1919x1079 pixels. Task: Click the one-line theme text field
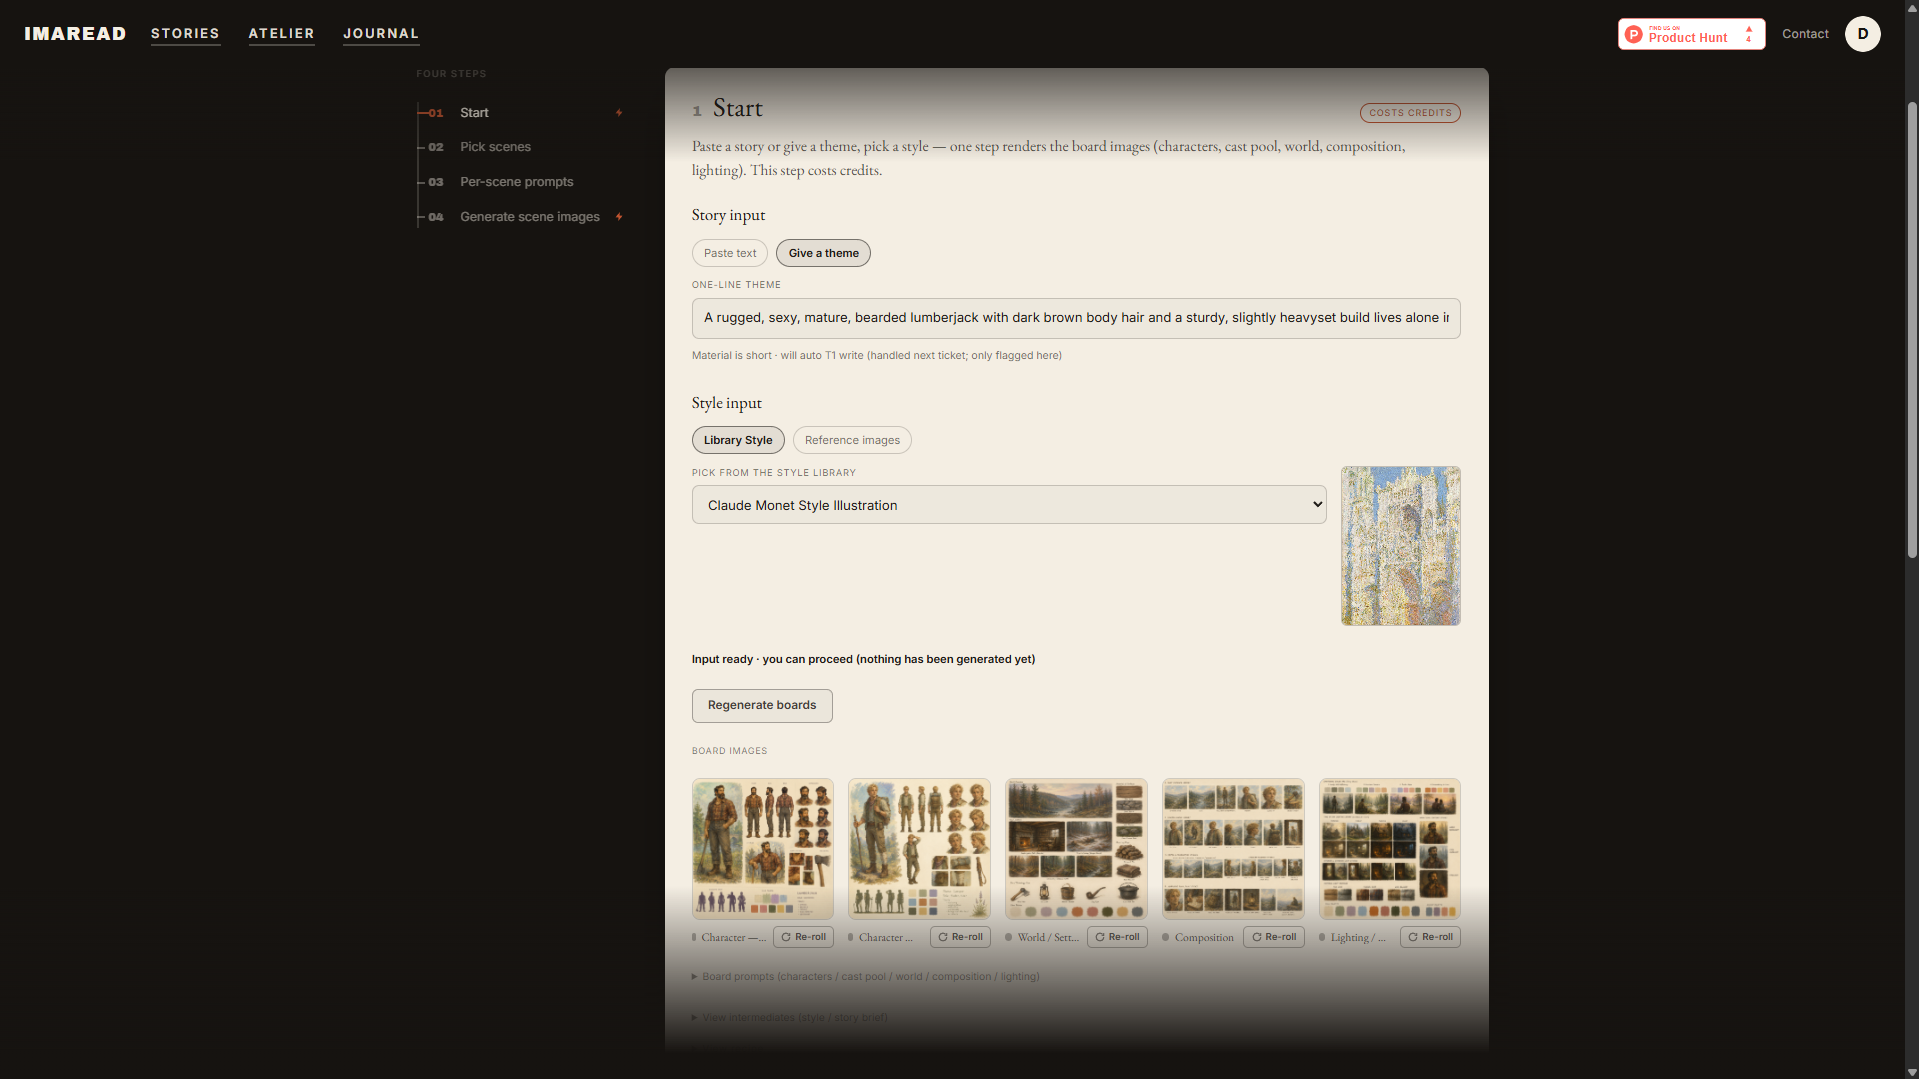pos(1076,318)
